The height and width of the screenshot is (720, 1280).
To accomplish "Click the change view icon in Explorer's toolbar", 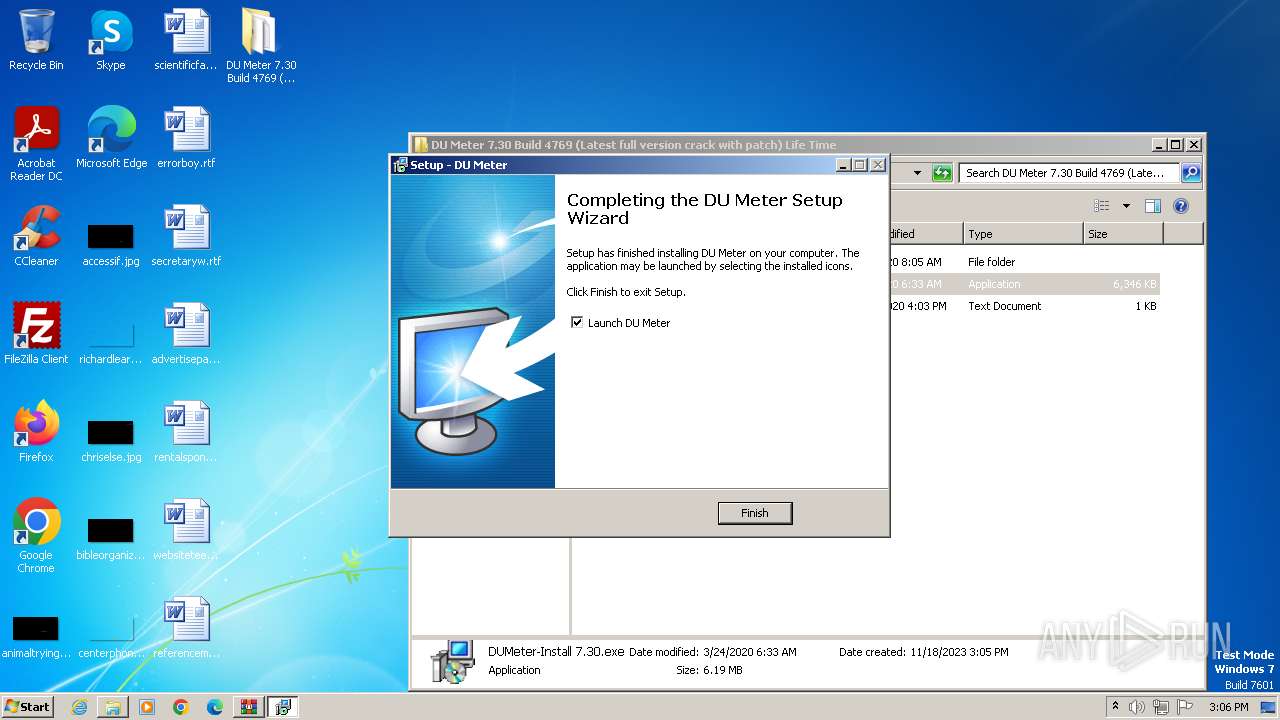I will pyautogui.click(x=1102, y=206).
